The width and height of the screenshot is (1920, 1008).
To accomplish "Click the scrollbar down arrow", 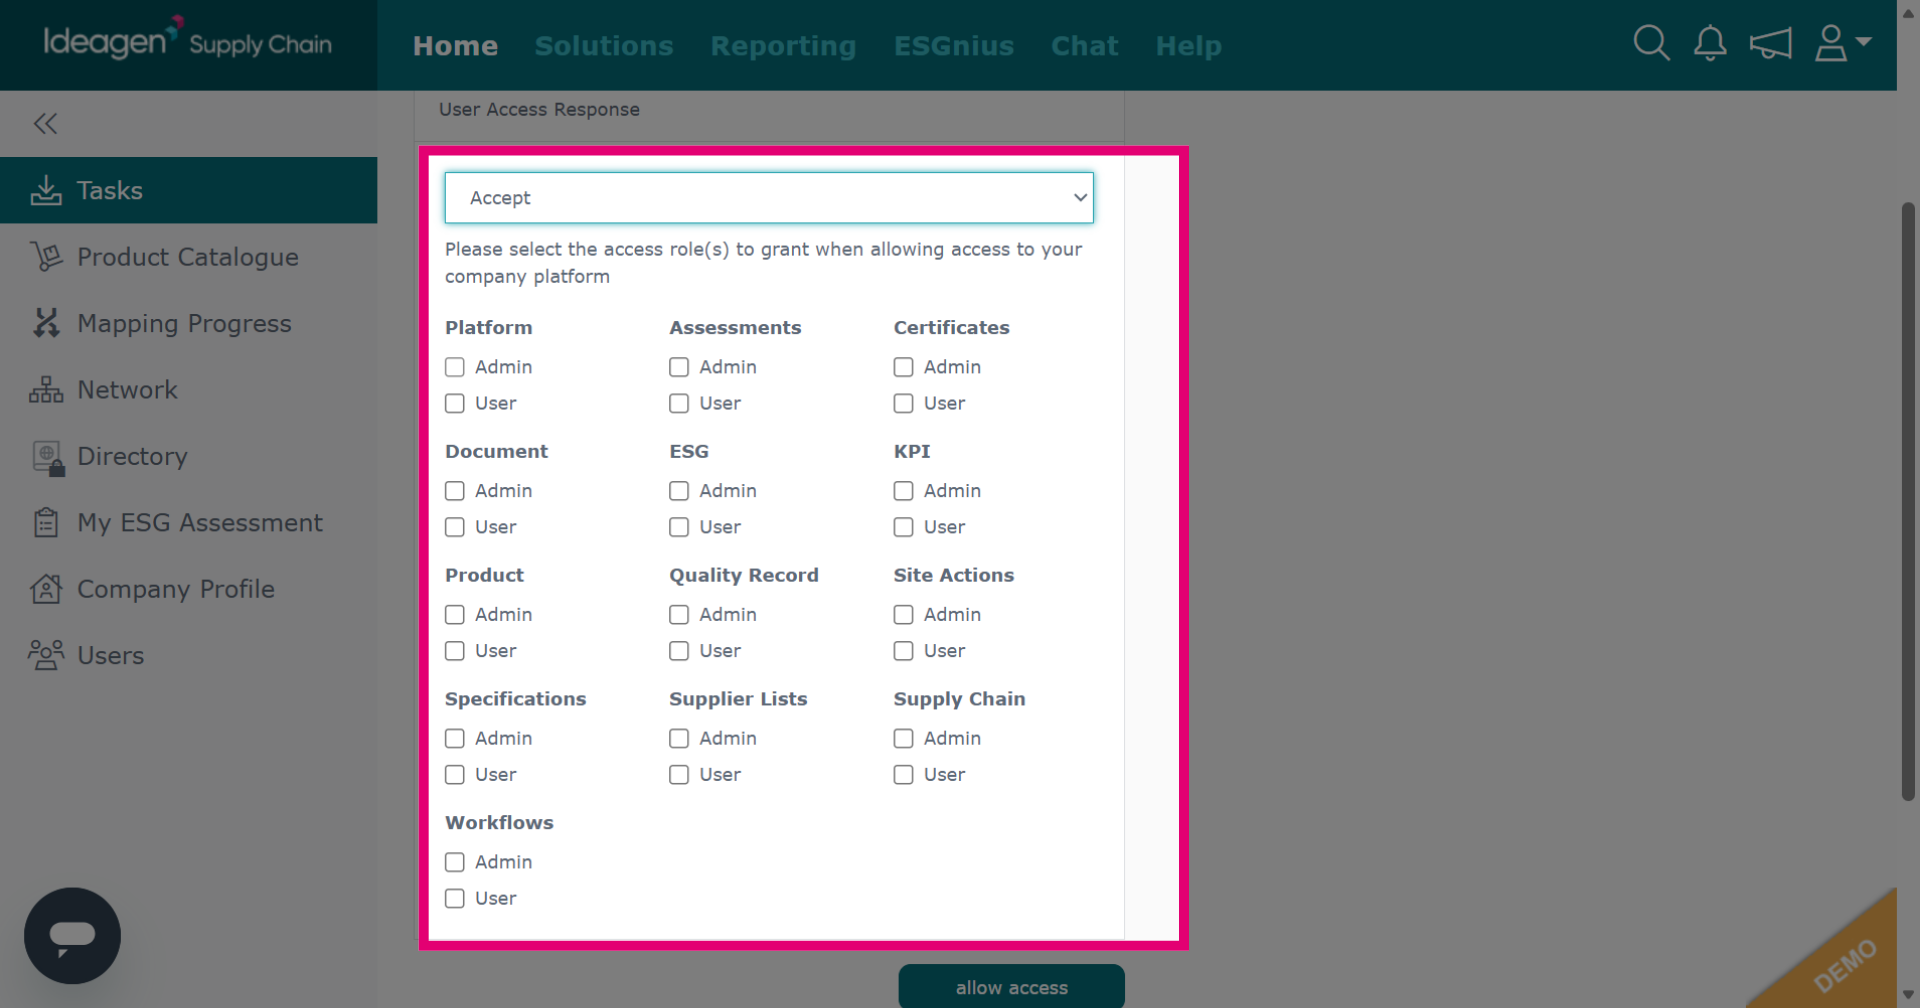I will point(1908,994).
